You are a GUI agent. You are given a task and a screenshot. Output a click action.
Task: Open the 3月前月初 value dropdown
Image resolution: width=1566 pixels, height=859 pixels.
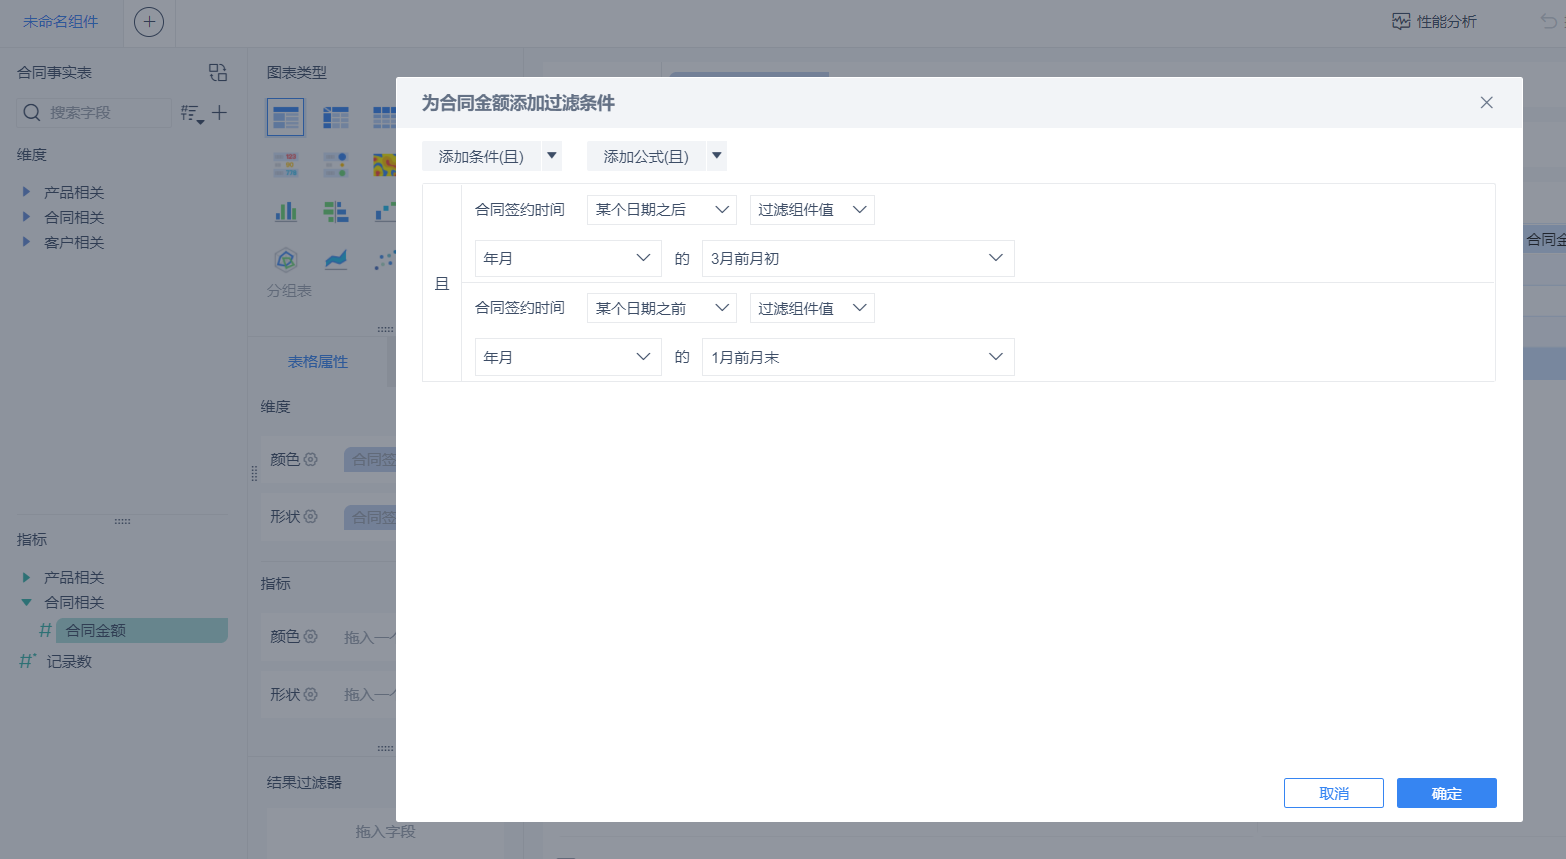coord(858,258)
